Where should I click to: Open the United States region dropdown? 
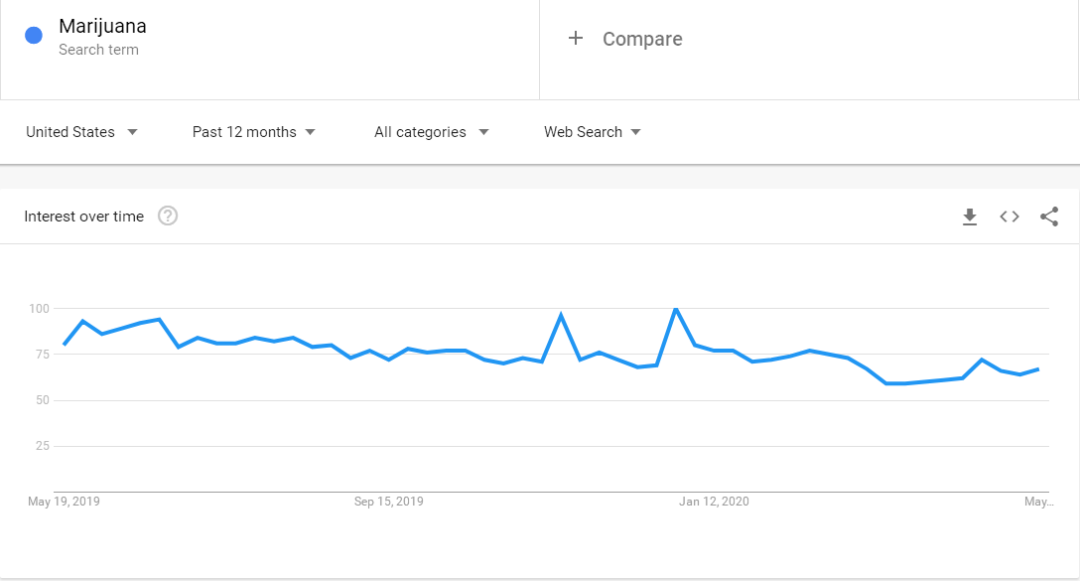tap(82, 132)
